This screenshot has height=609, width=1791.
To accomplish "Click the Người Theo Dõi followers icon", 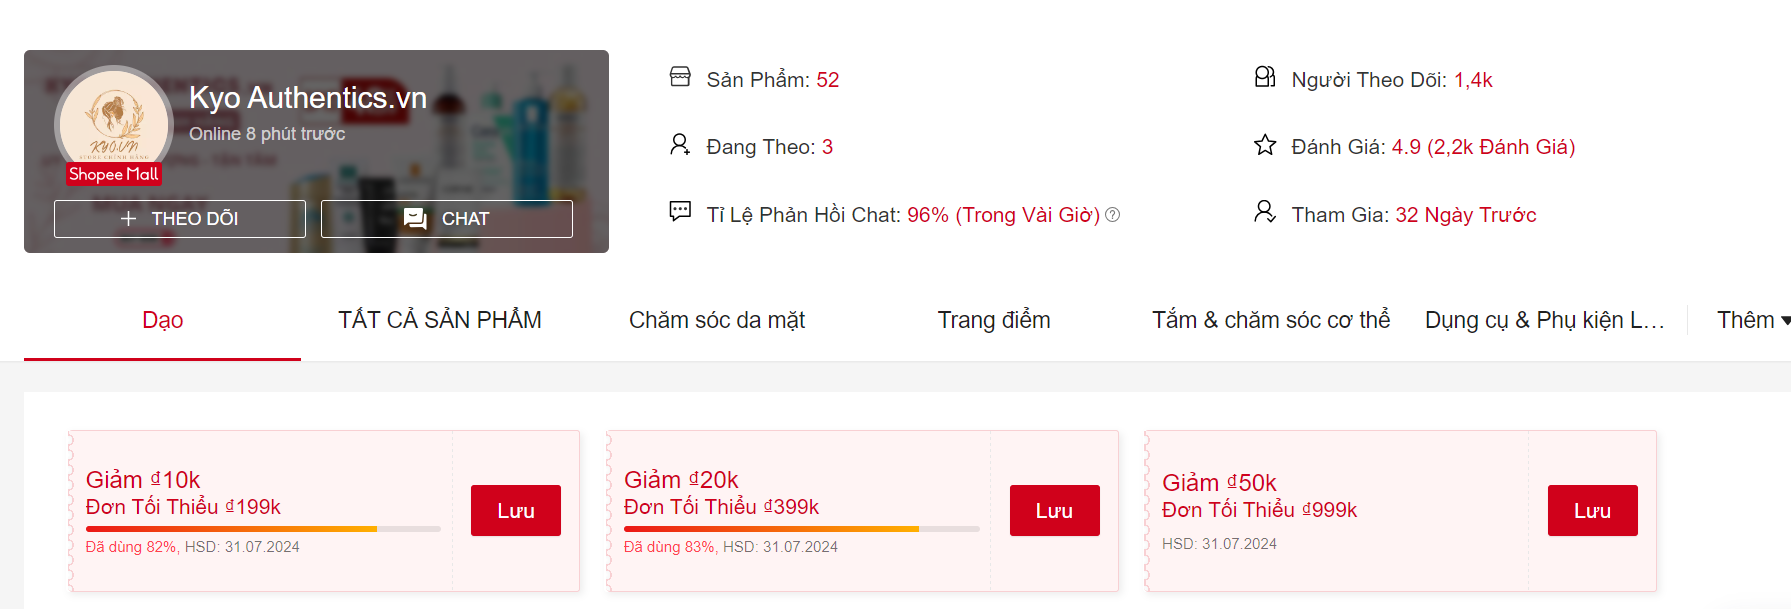I will tap(1265, 77).
